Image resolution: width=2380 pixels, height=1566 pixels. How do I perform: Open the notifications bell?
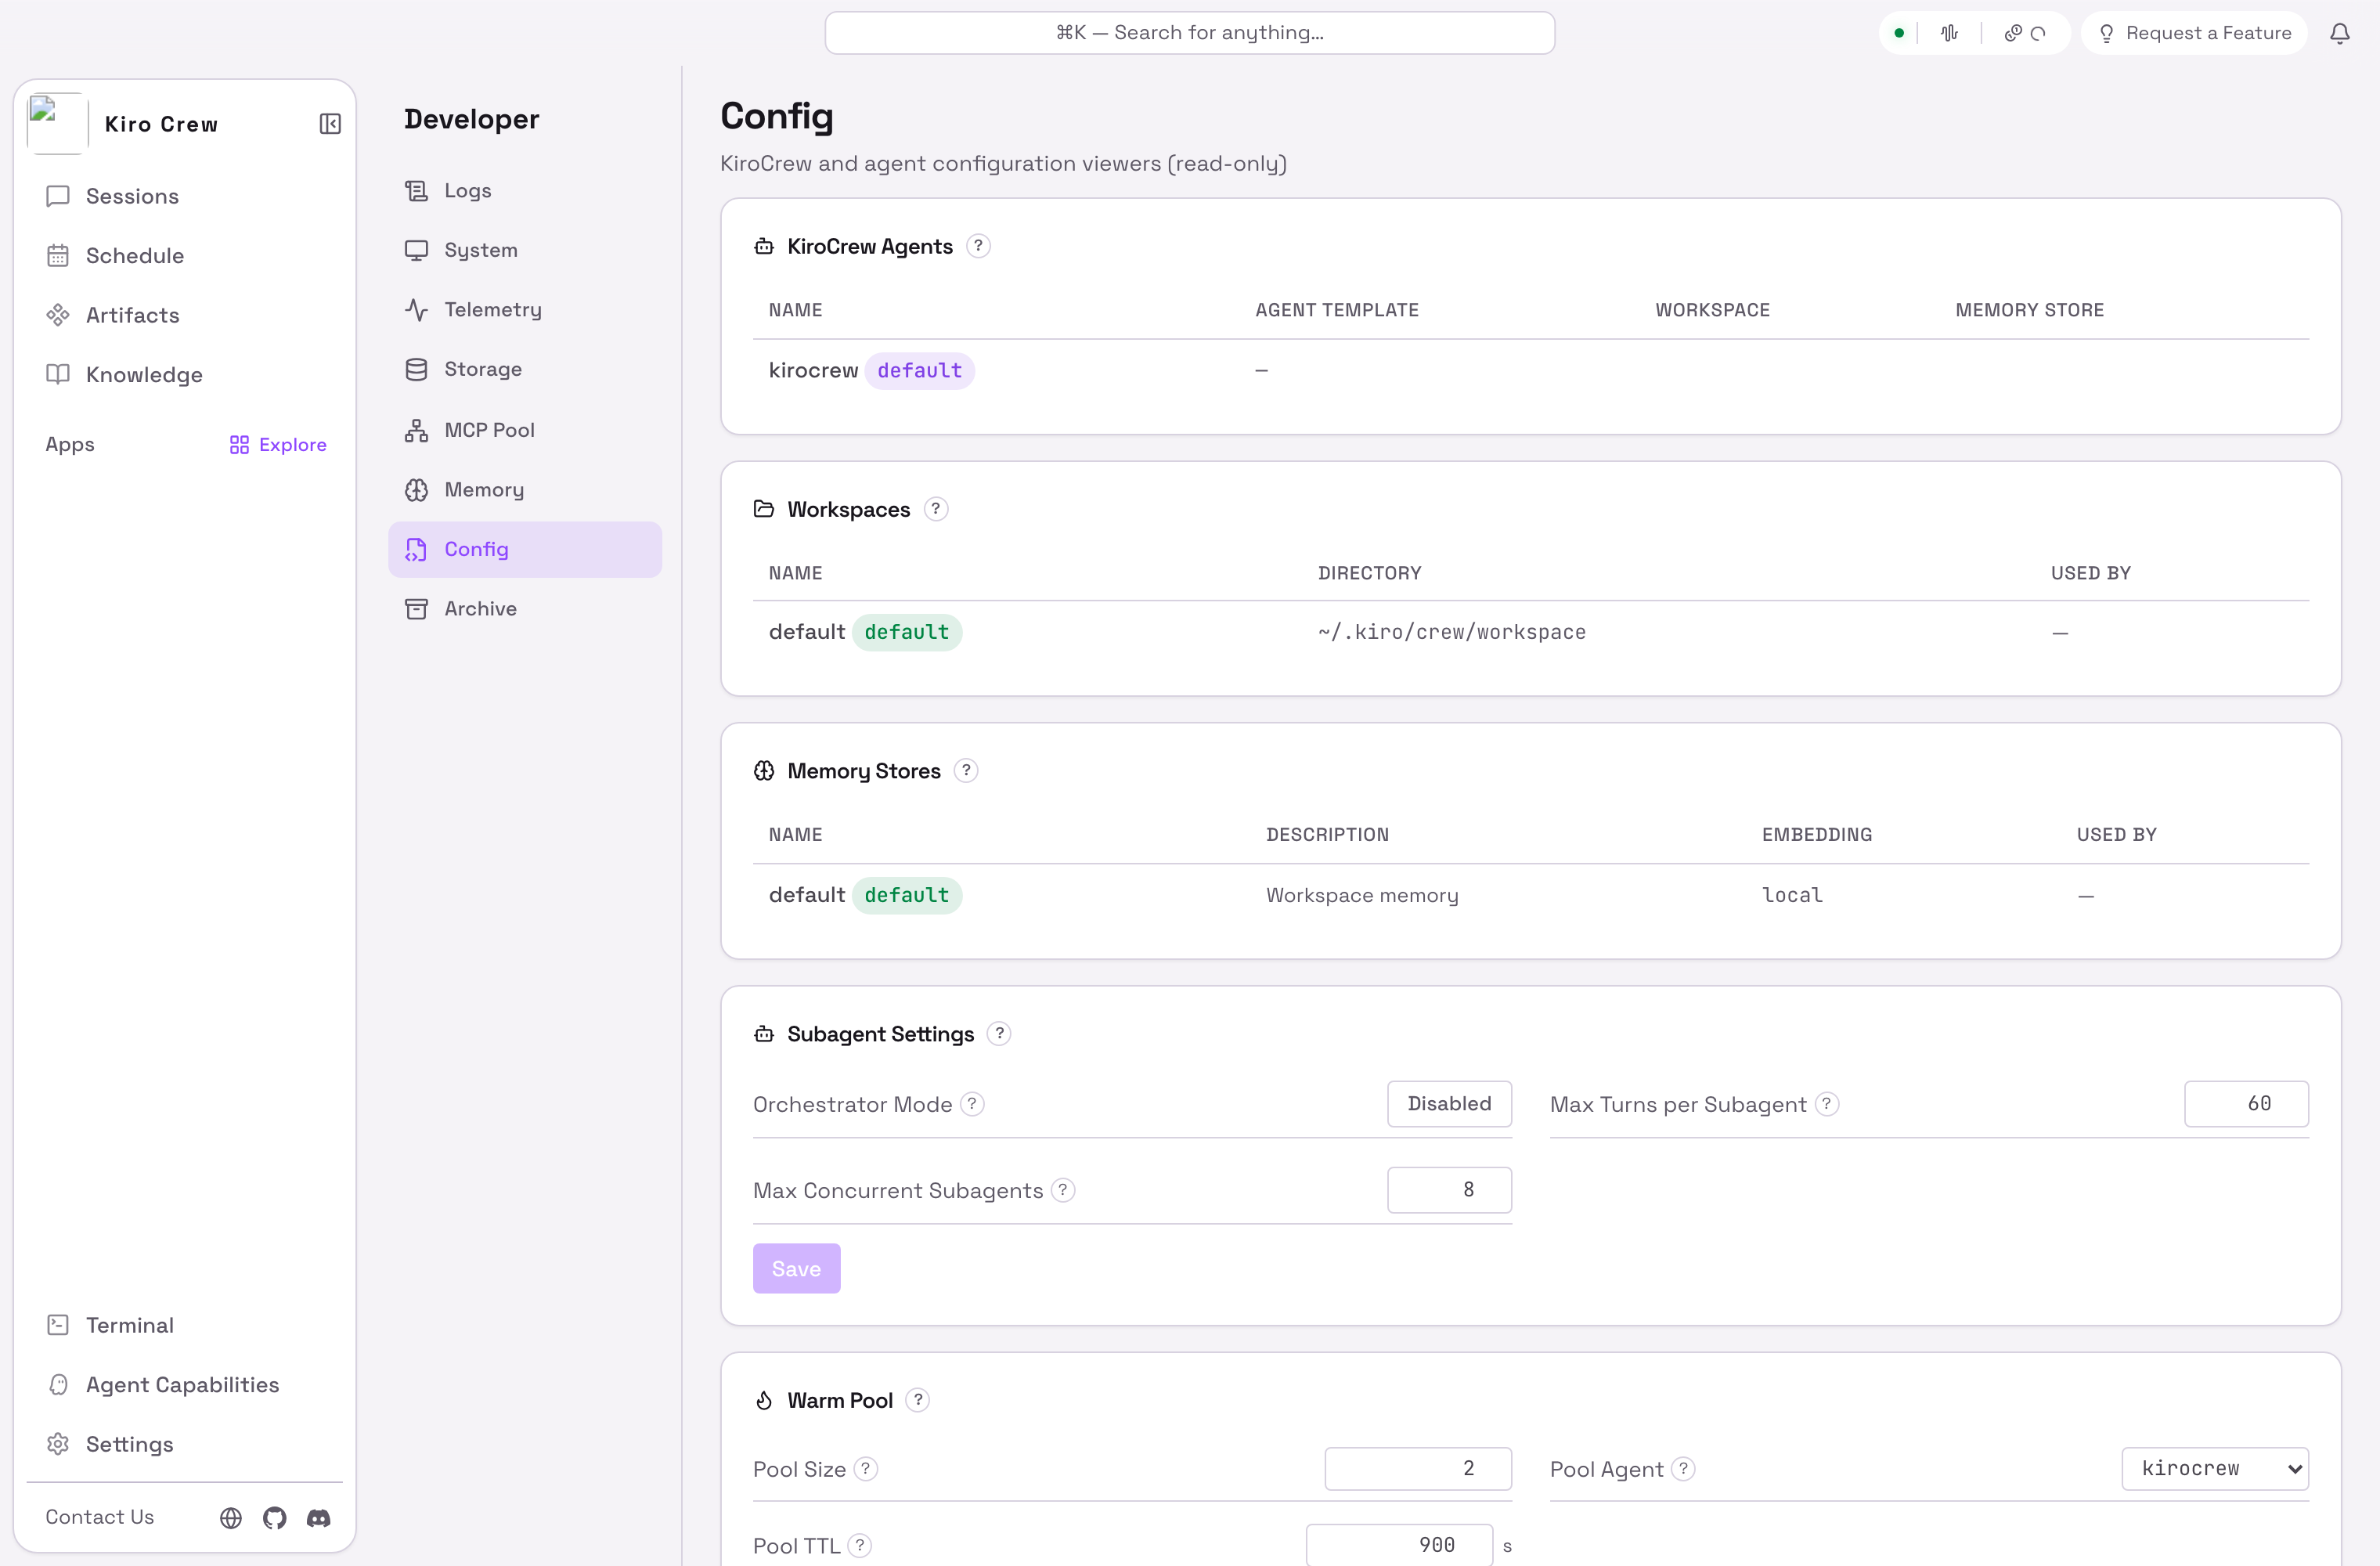(x=2339, y=33)
